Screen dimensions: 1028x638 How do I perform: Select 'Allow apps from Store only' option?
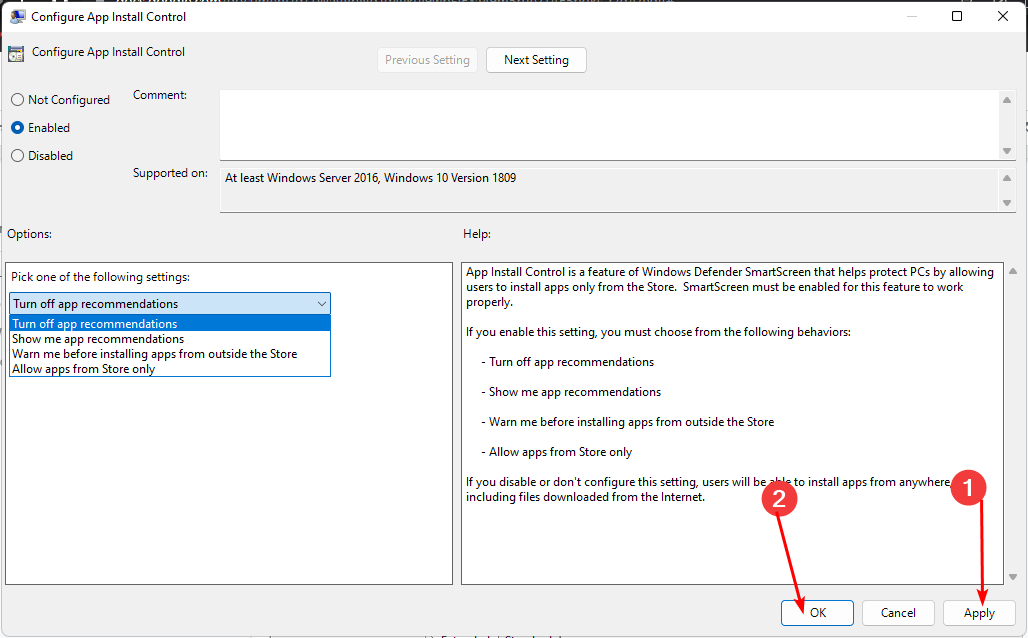[83, 369]
